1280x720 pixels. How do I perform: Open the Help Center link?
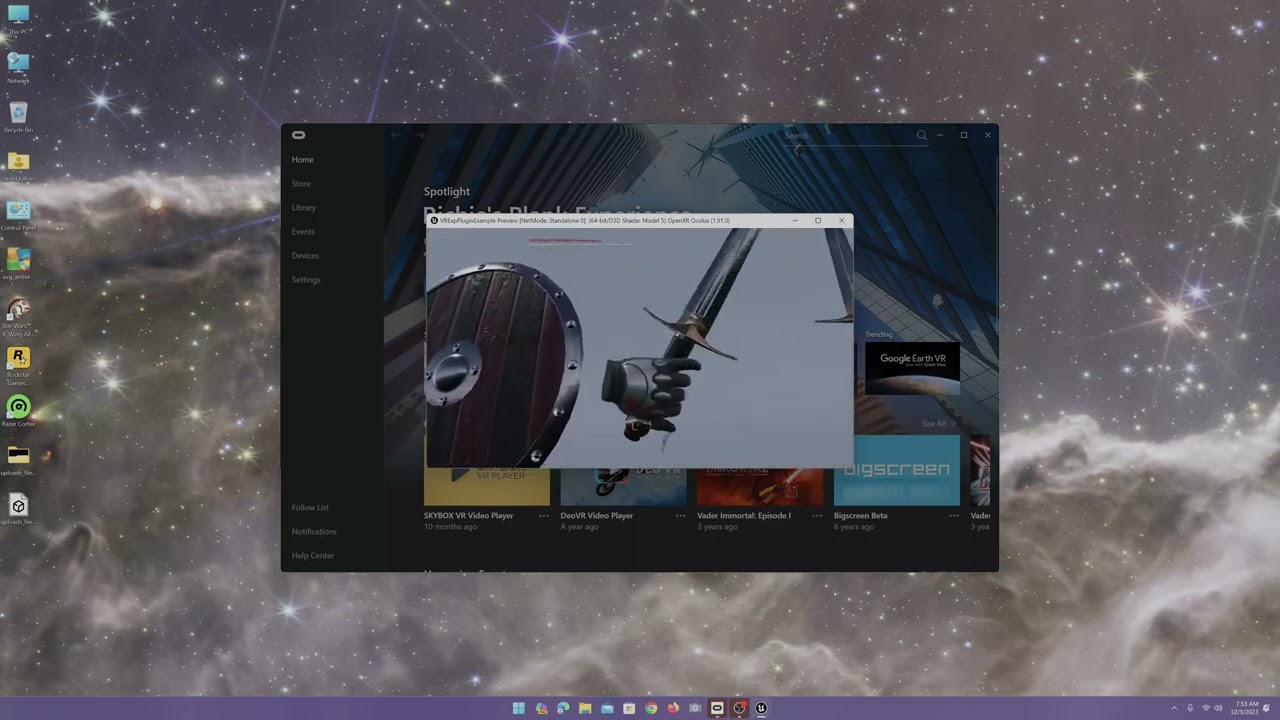pos(313,556)
